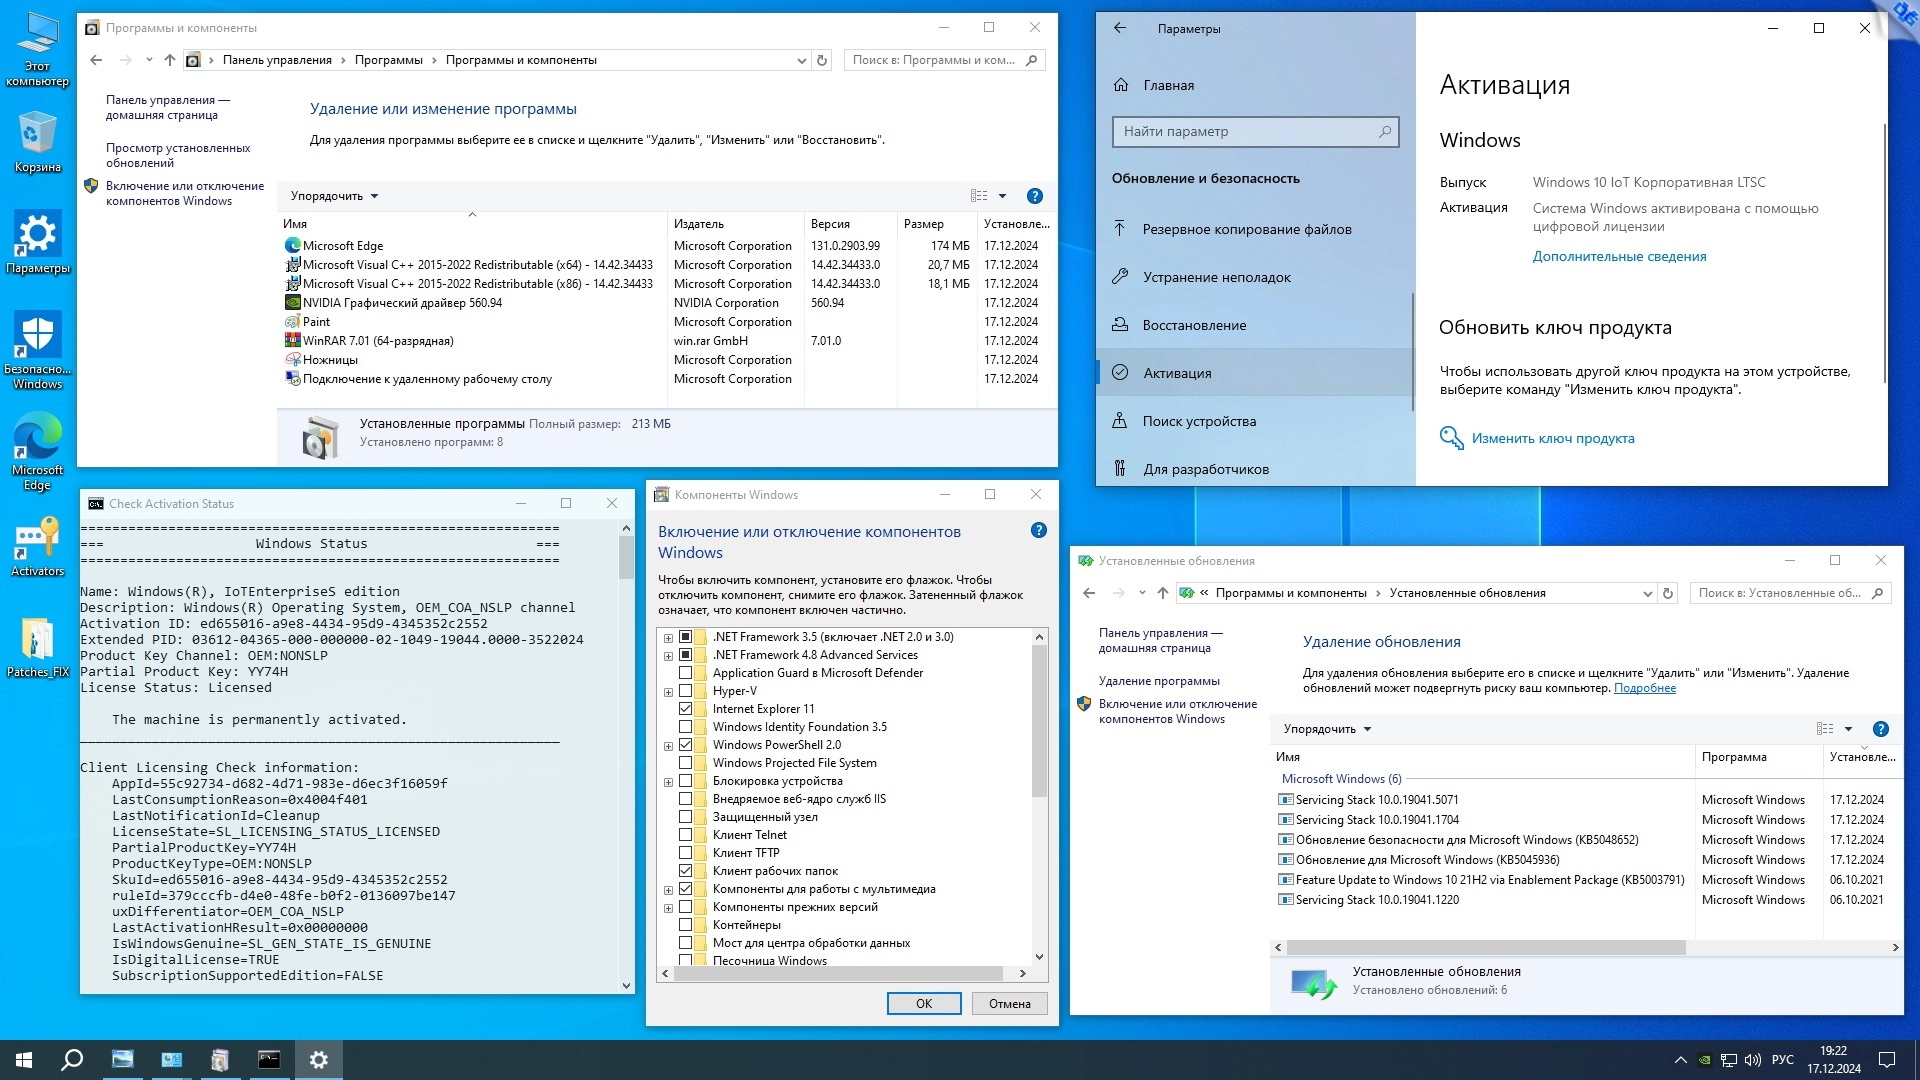Uncheck Internet Explorer 11 component
The height and width of the screenshot is (1080, 1920).
686,709
